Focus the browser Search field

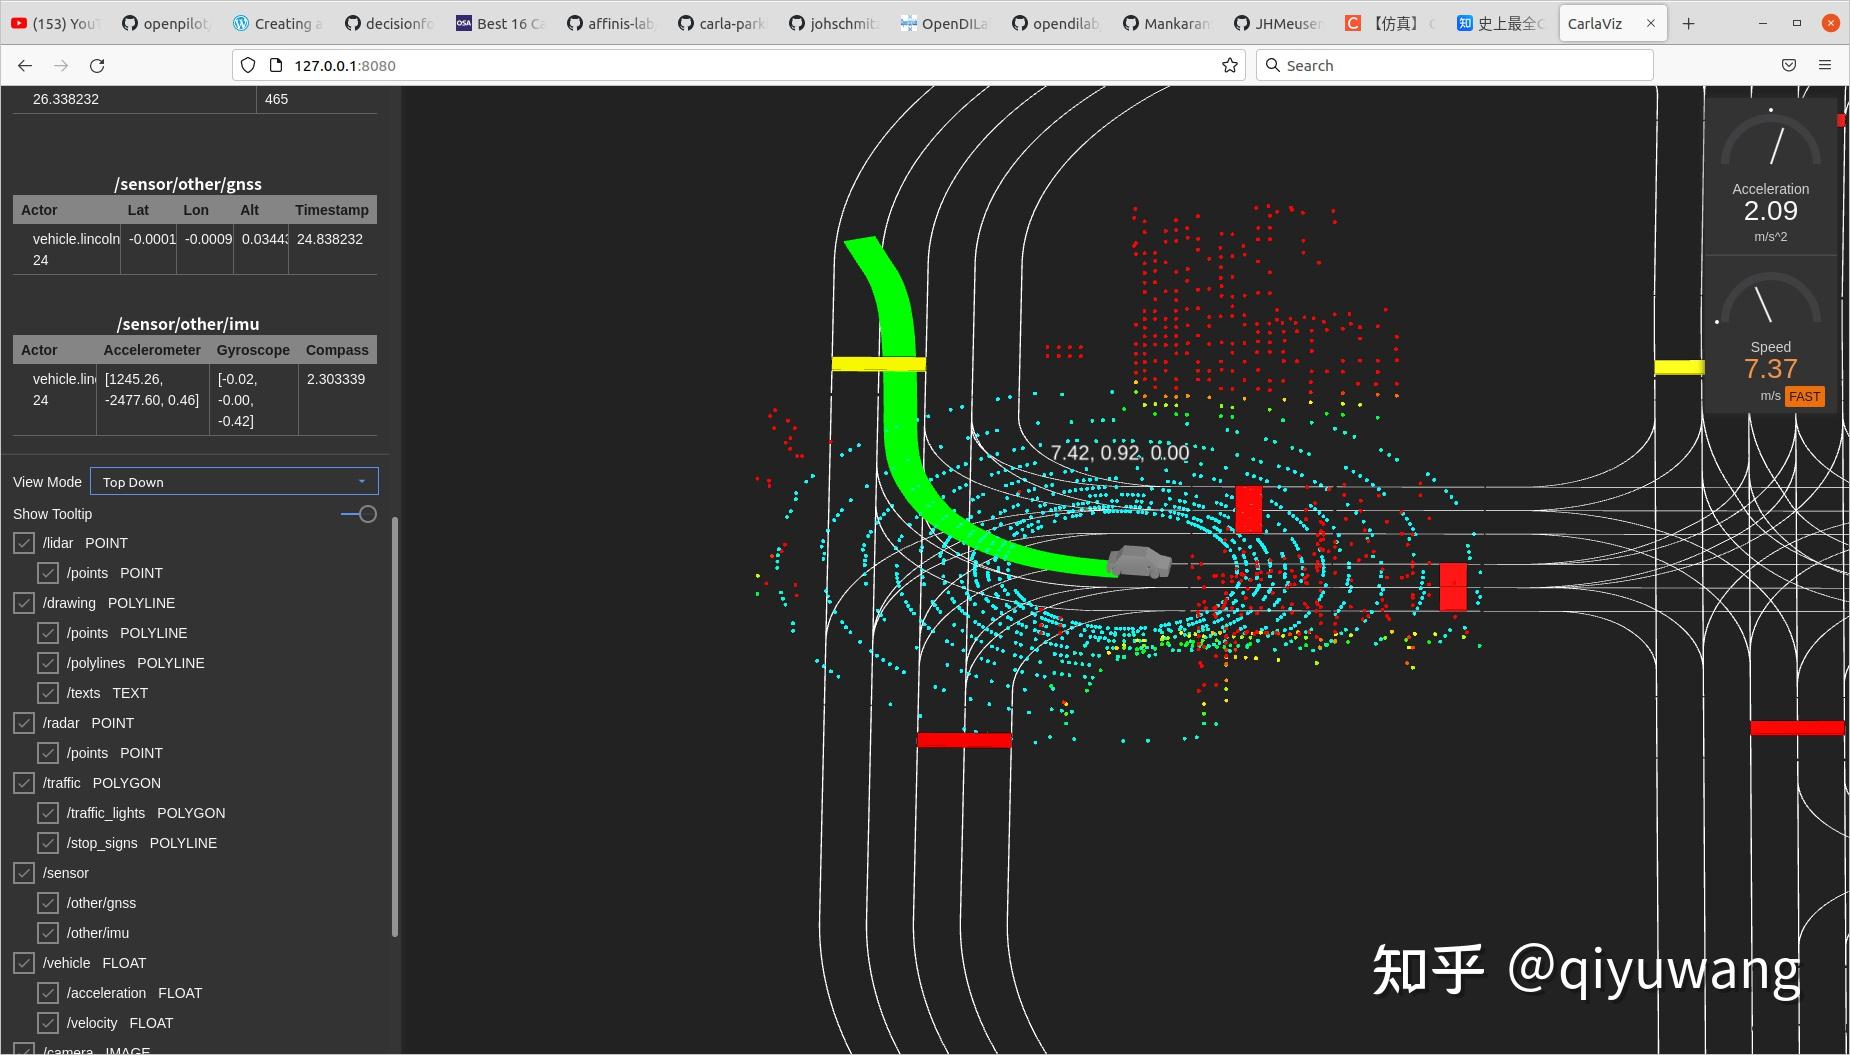tap(1454, 65)
